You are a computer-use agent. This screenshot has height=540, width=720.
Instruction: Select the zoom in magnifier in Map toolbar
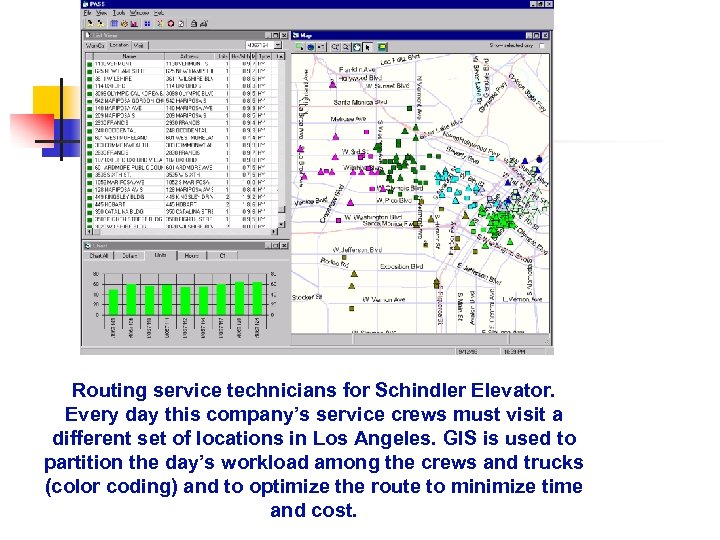tap(335, 47)
